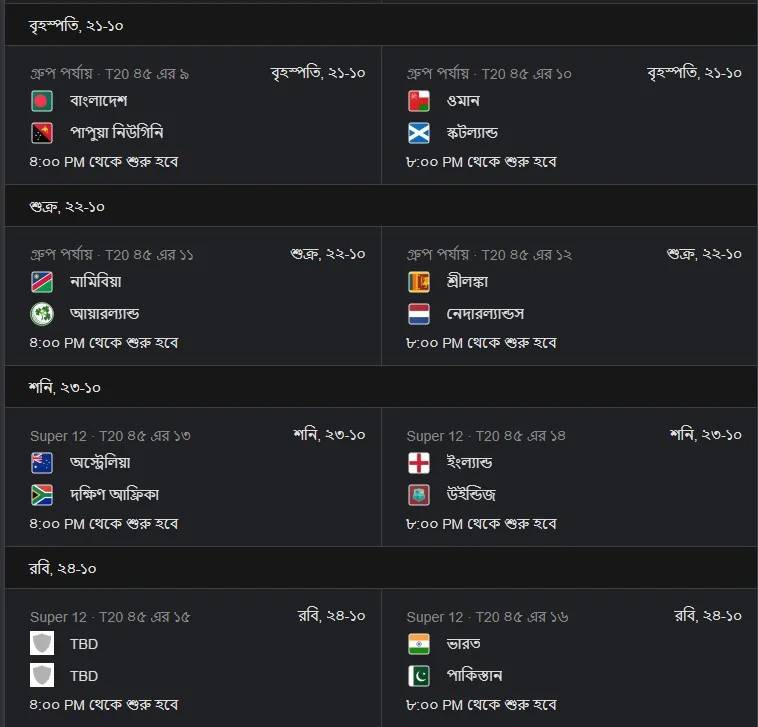
Task: Click the Papua New Guinea flag icon
Action: pyautogui.click(x=42, y=133)
